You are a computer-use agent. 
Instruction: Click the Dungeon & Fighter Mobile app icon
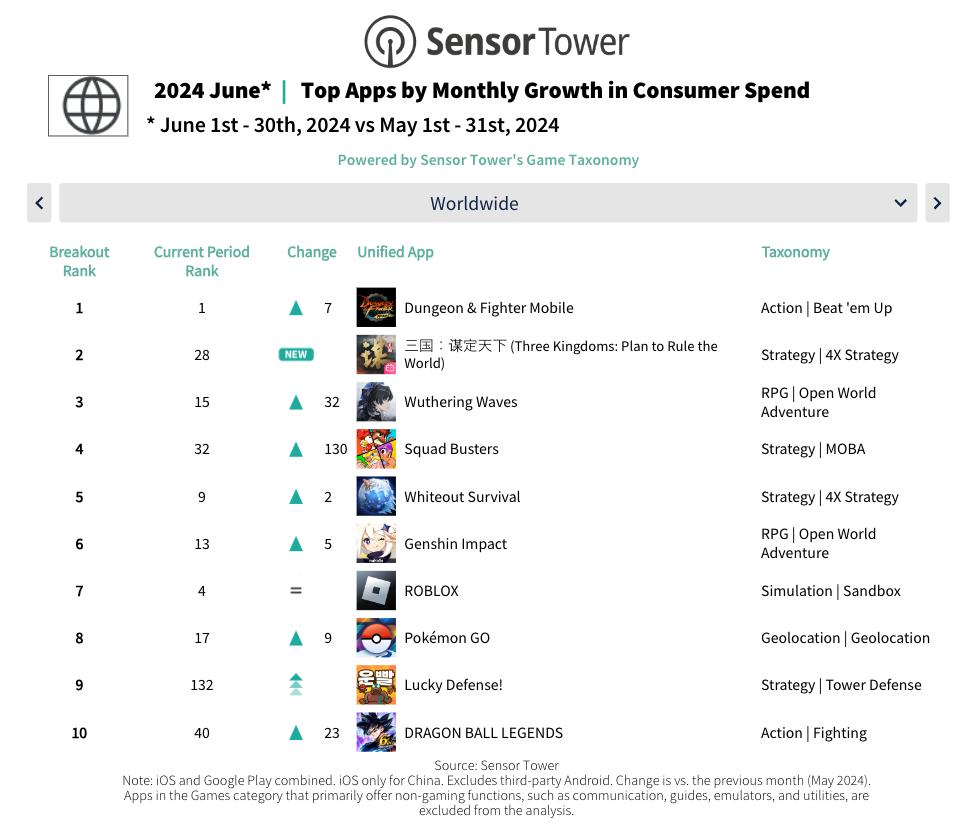click(376, 308)
